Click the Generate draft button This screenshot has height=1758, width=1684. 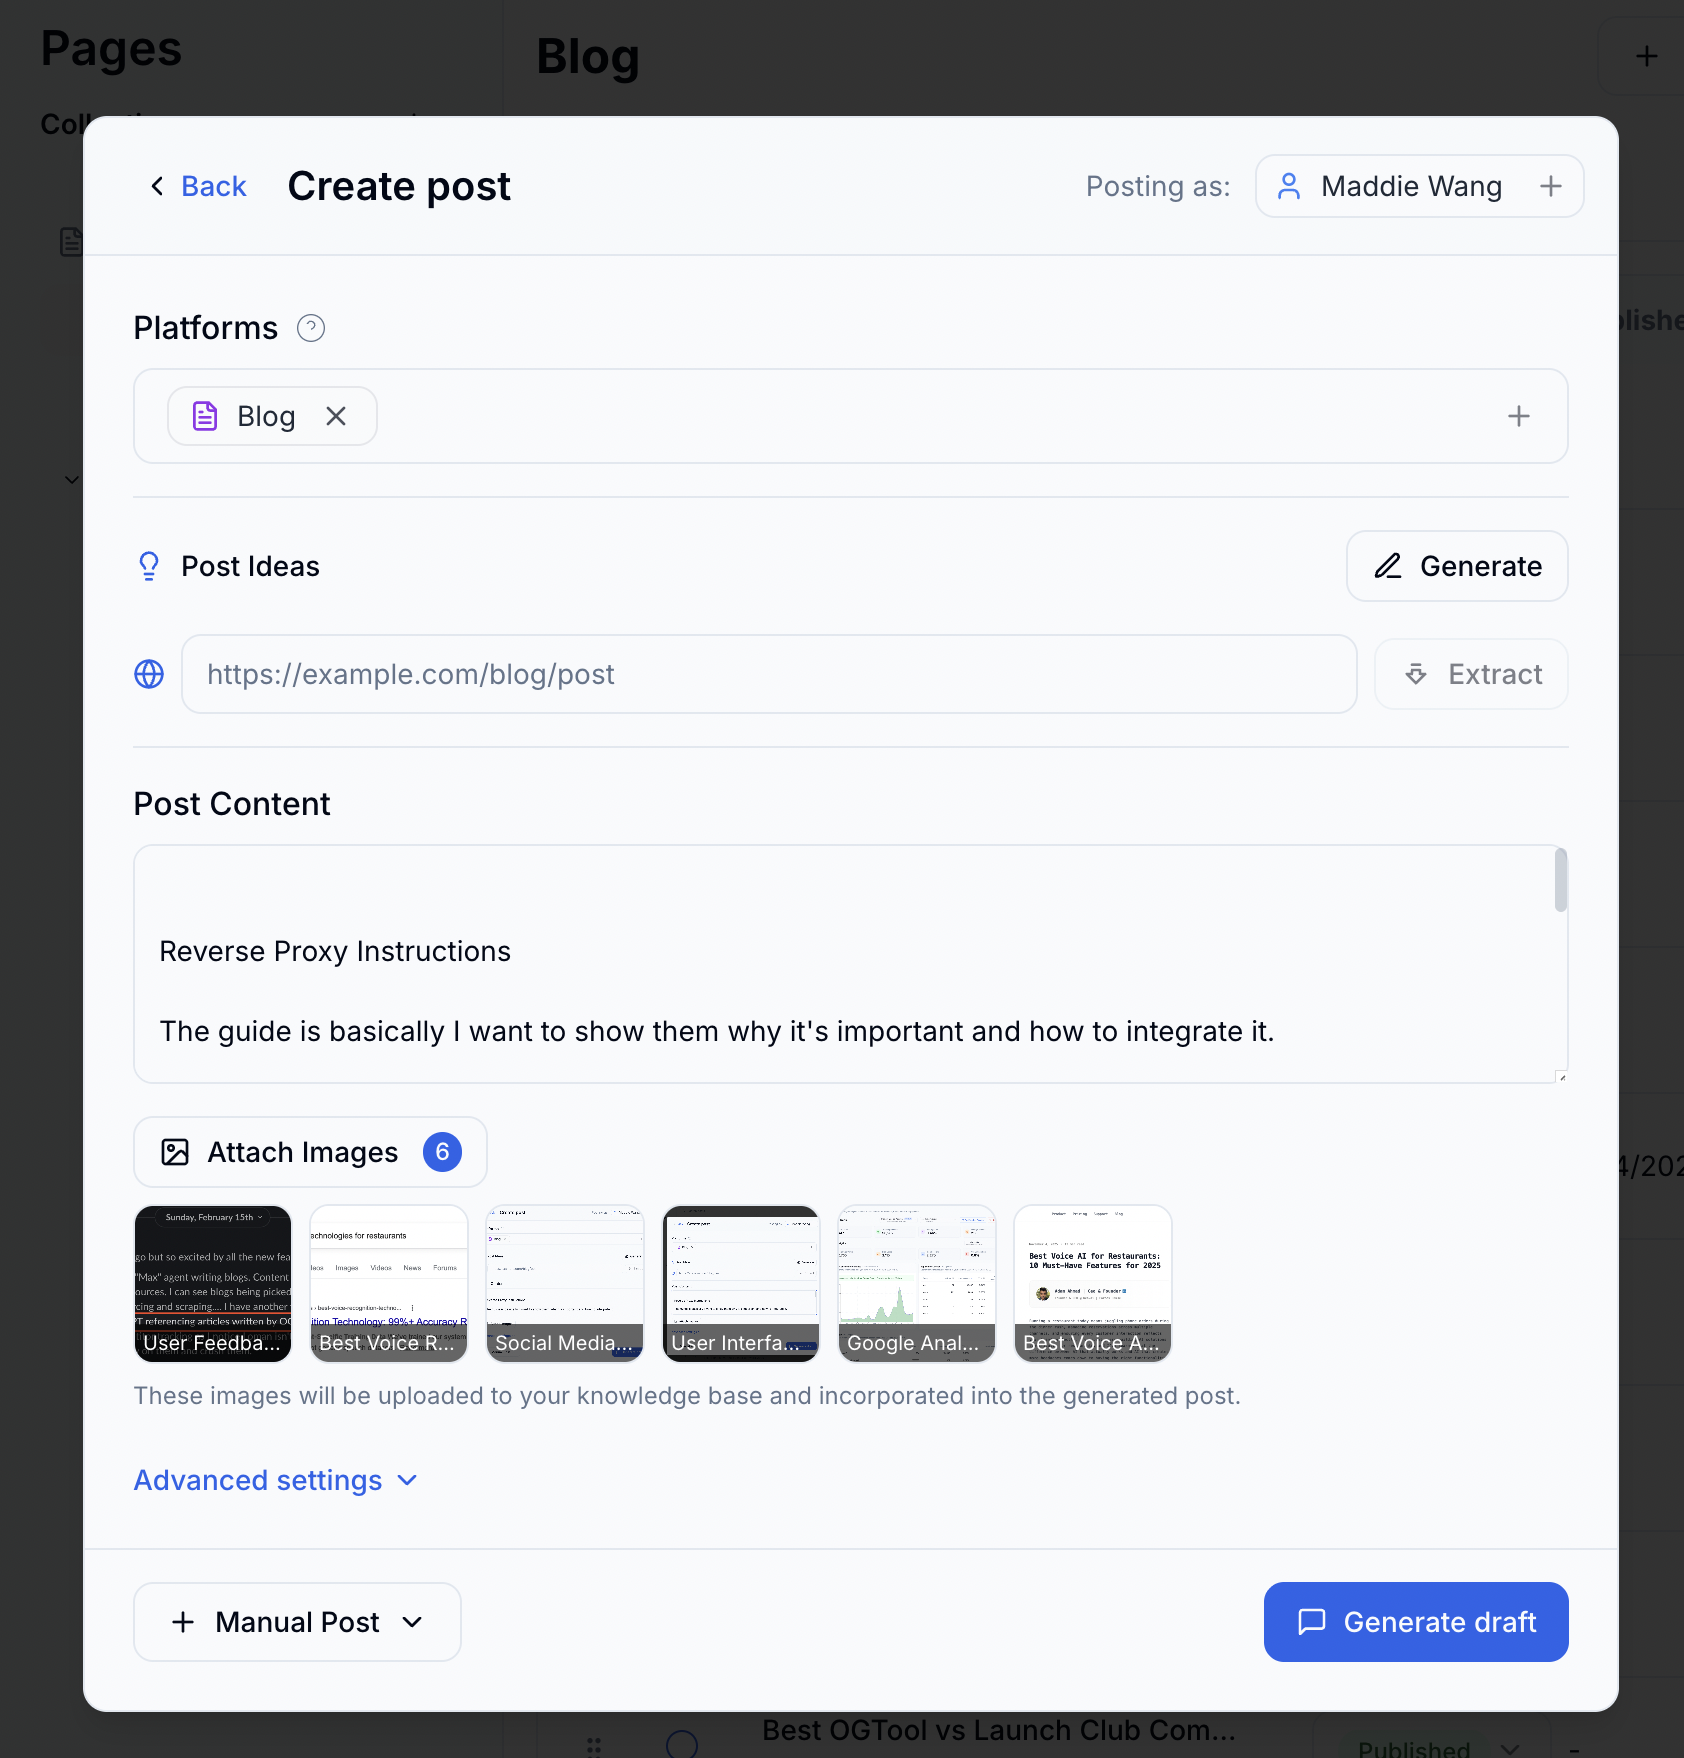[1416, 1622]
